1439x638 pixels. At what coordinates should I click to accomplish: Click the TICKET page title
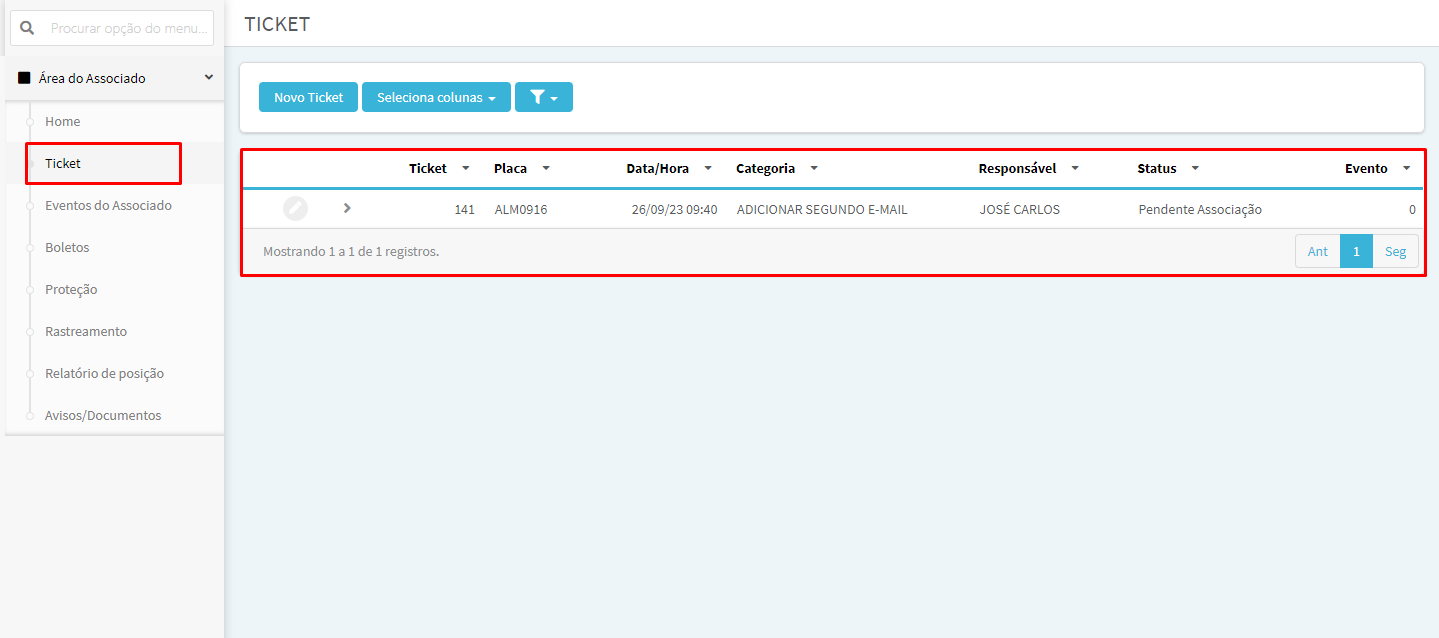(x=277, y=25)
